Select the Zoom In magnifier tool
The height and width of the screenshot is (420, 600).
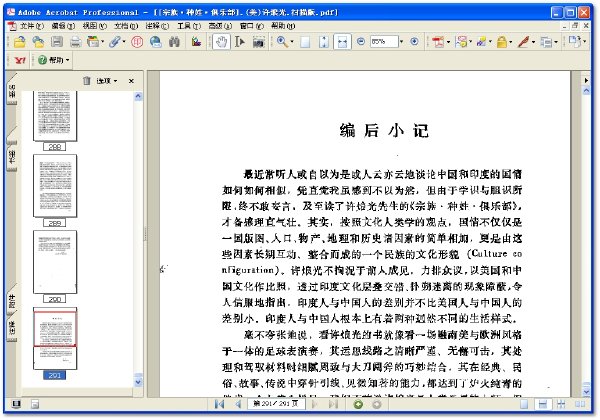pyautogui.click(x=282, y=42)
